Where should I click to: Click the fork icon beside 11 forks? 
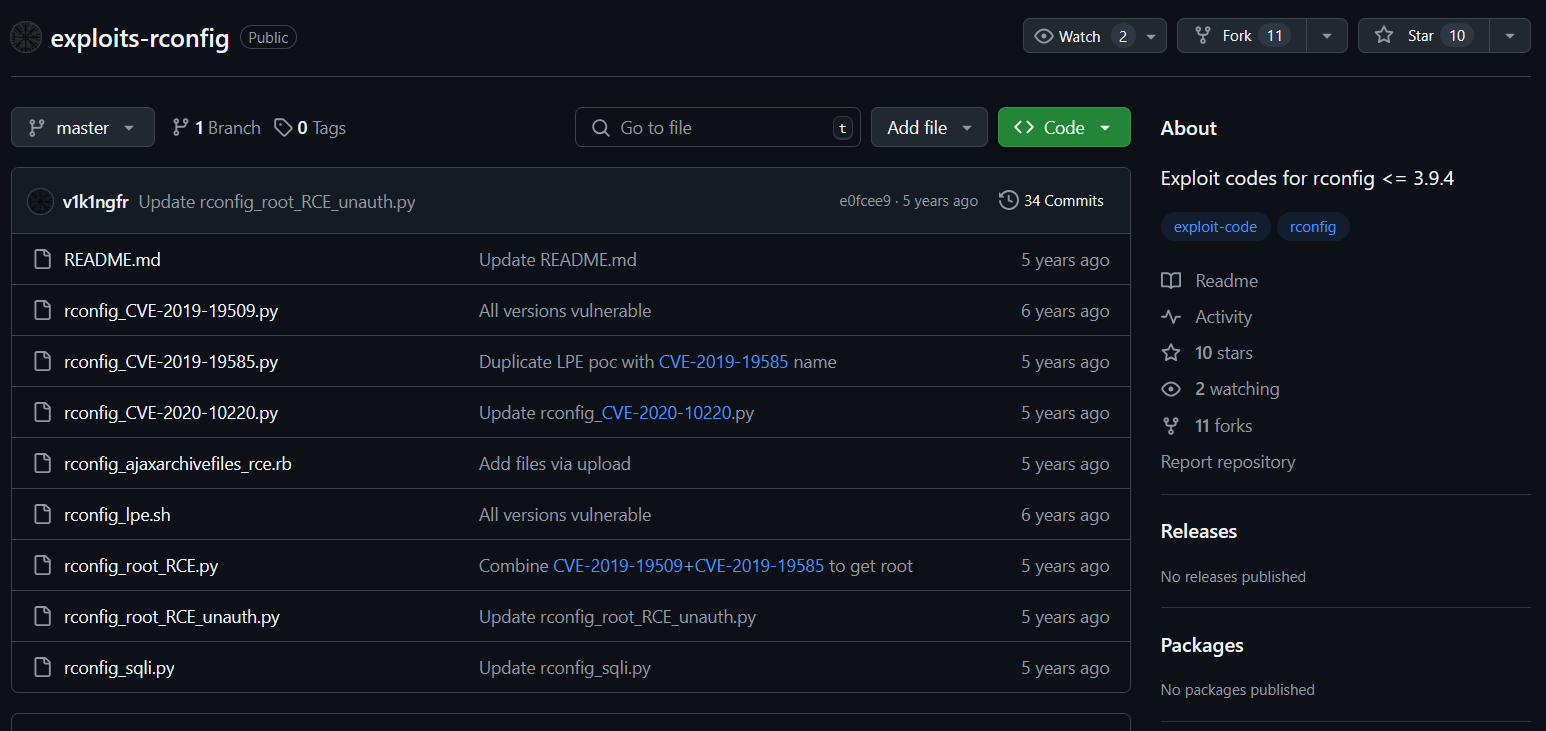[1171, 426]
